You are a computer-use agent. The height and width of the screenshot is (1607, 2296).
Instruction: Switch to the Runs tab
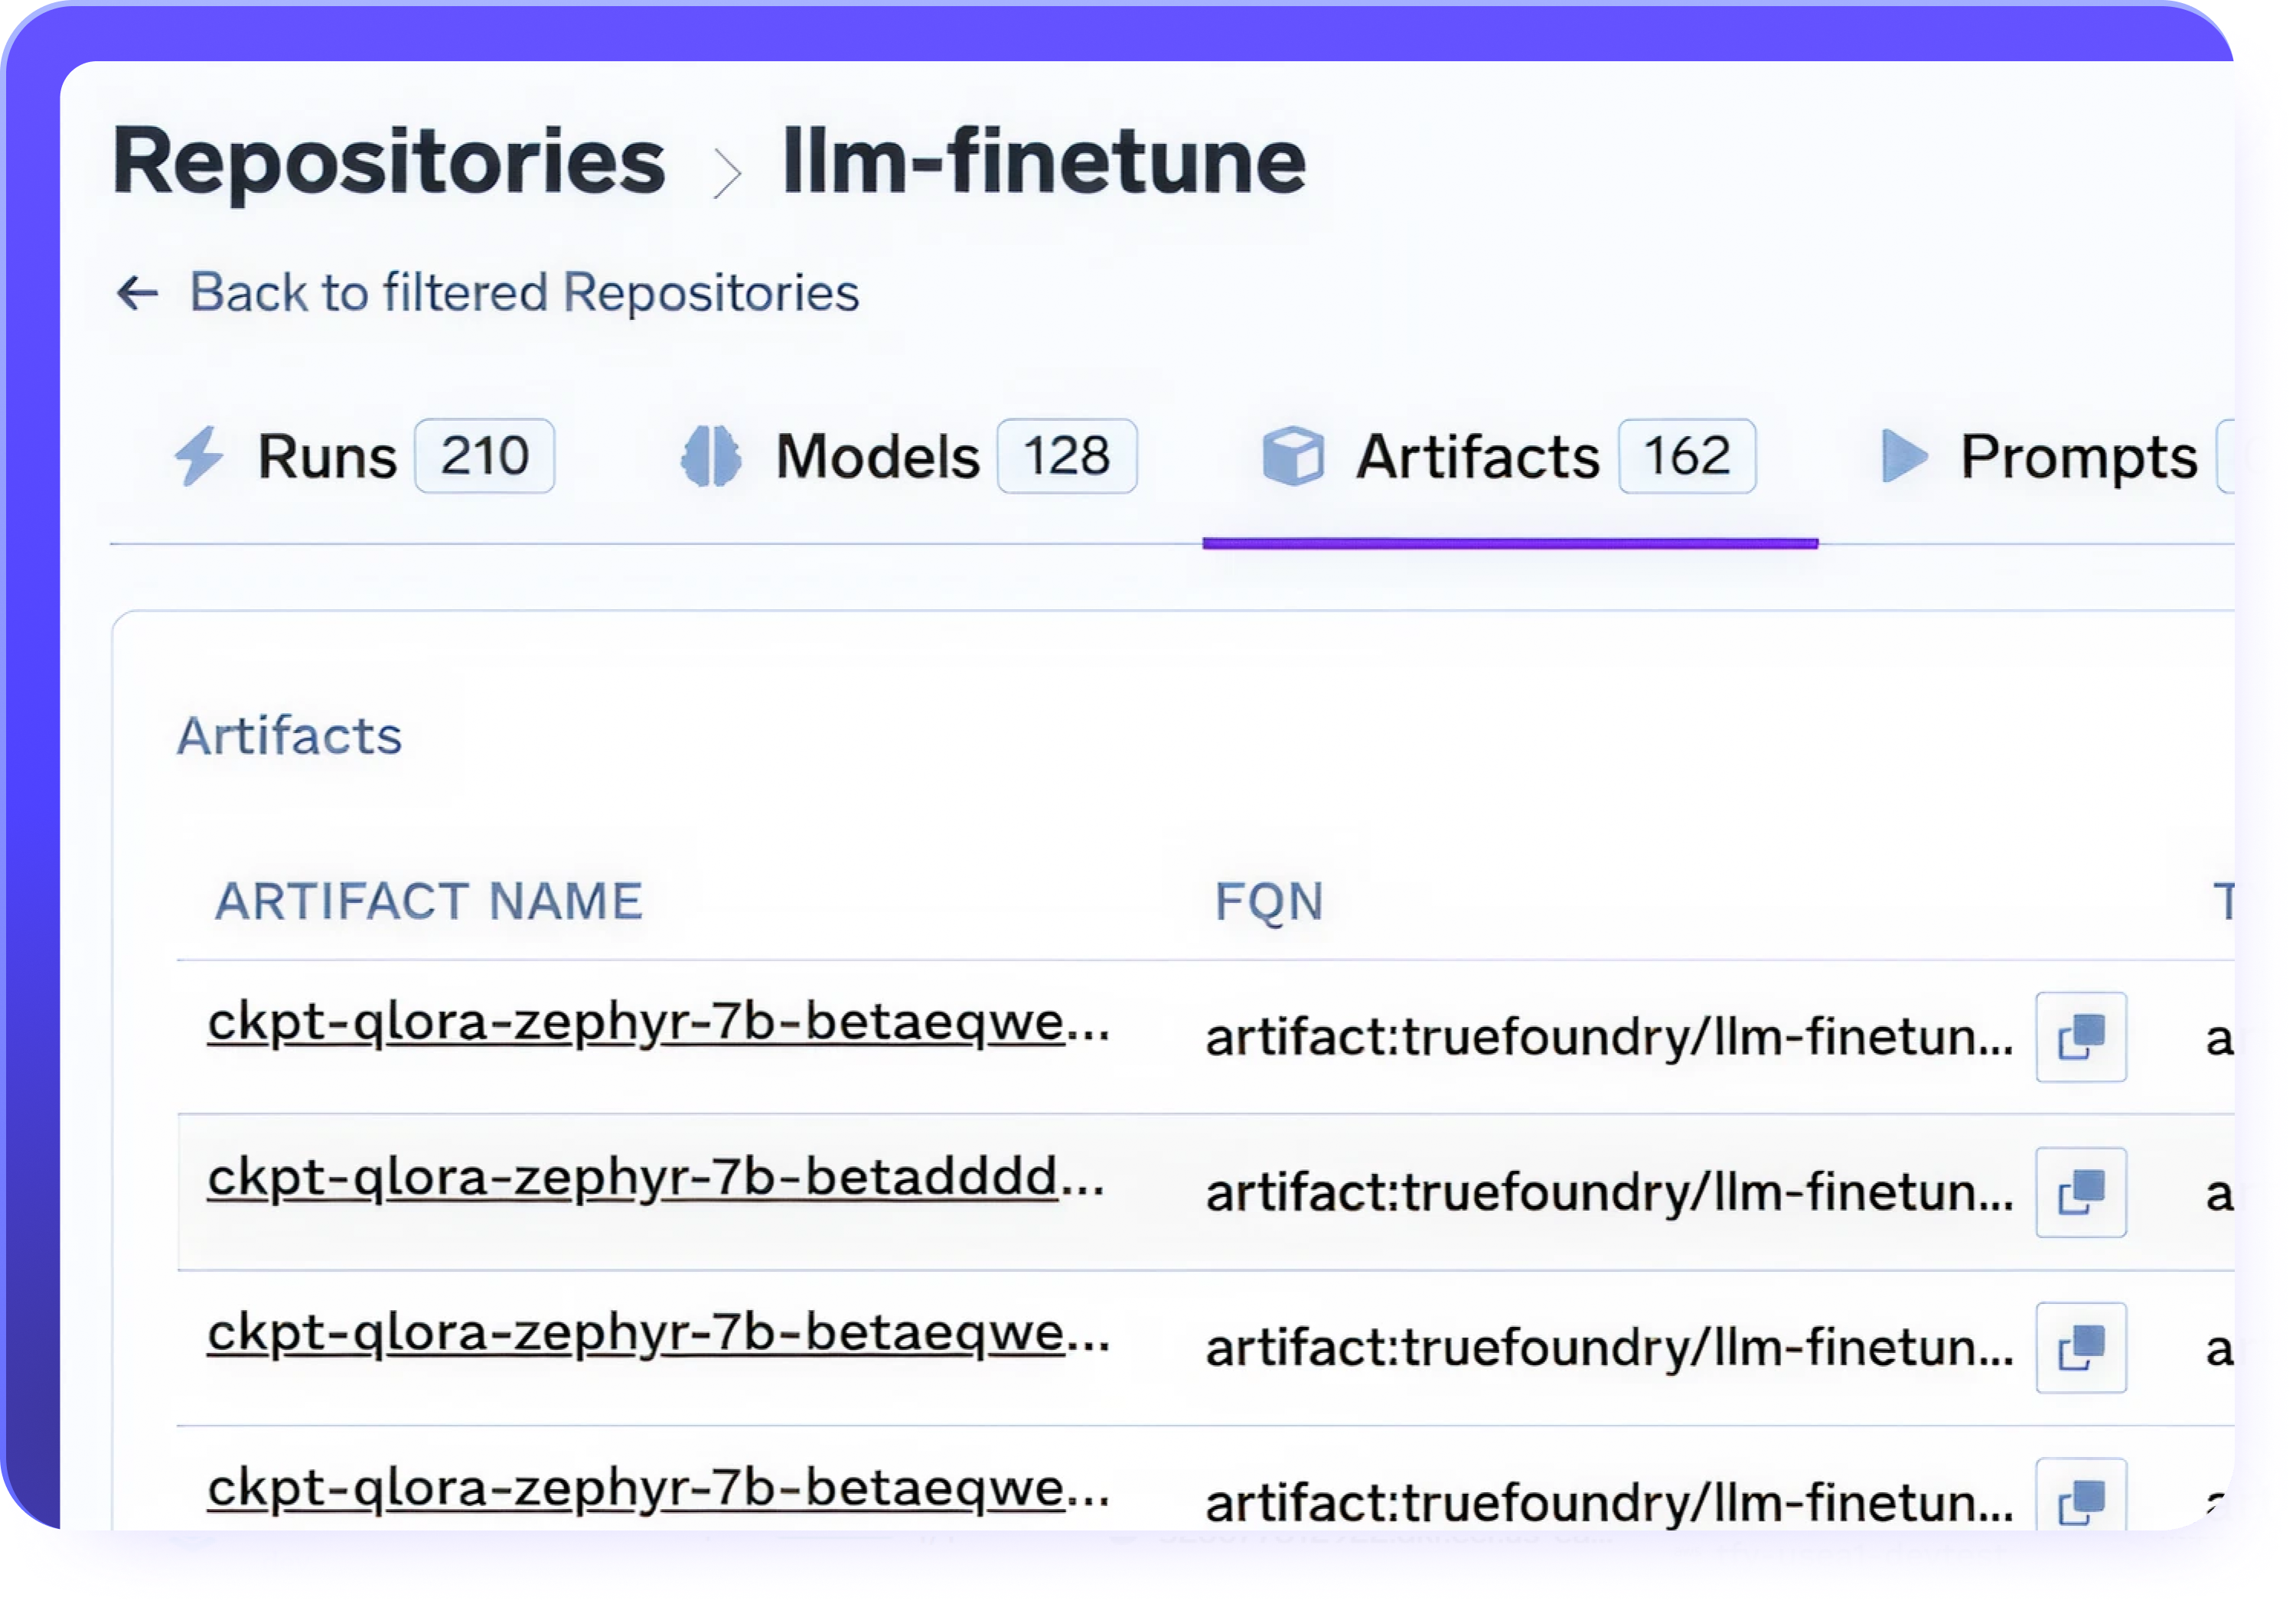[x=327, y=457]
